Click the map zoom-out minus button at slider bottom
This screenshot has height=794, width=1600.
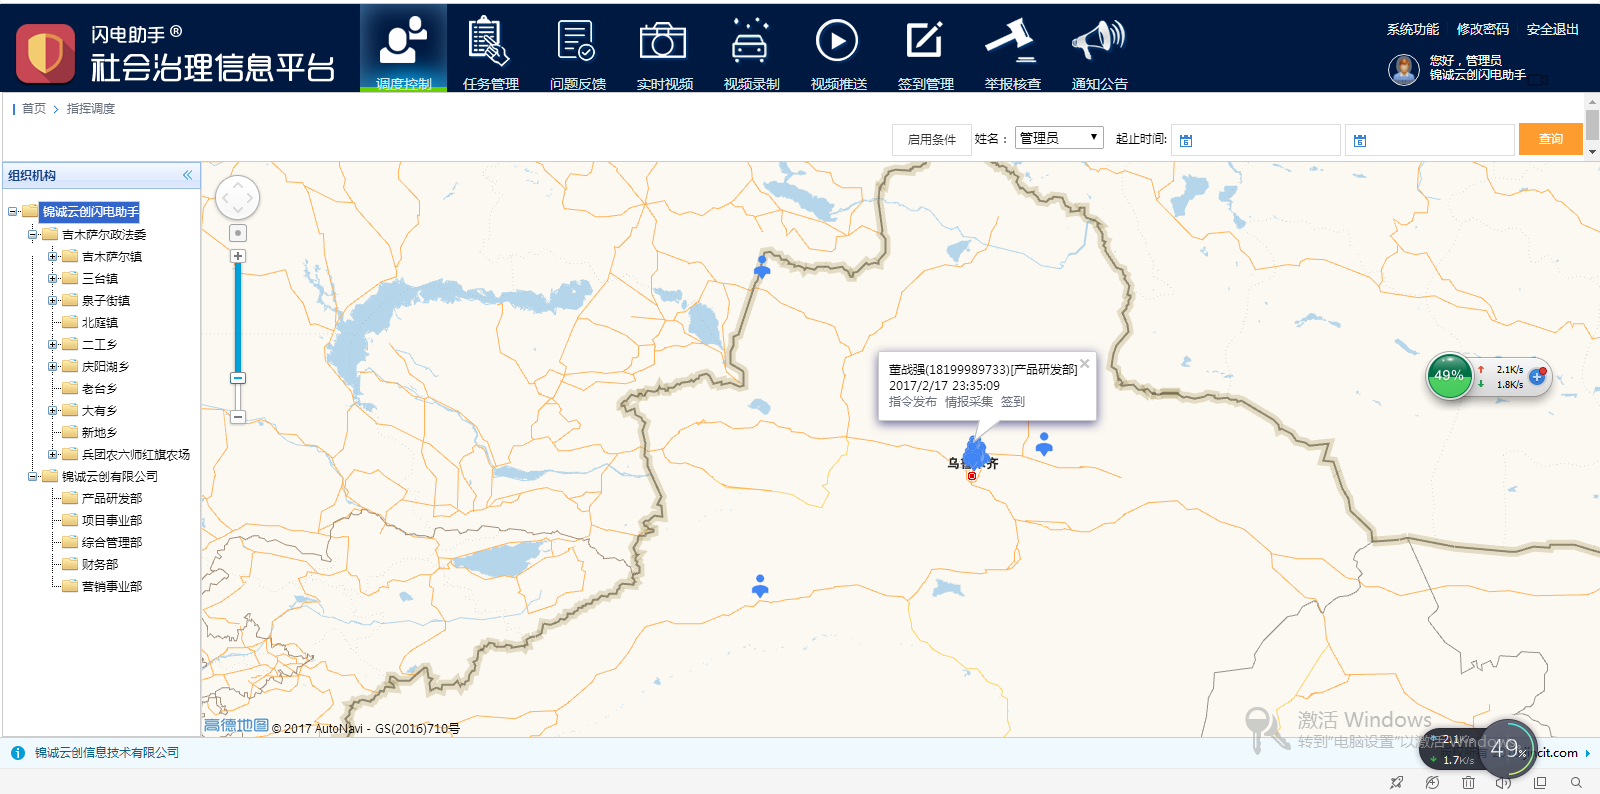point(238,416)
